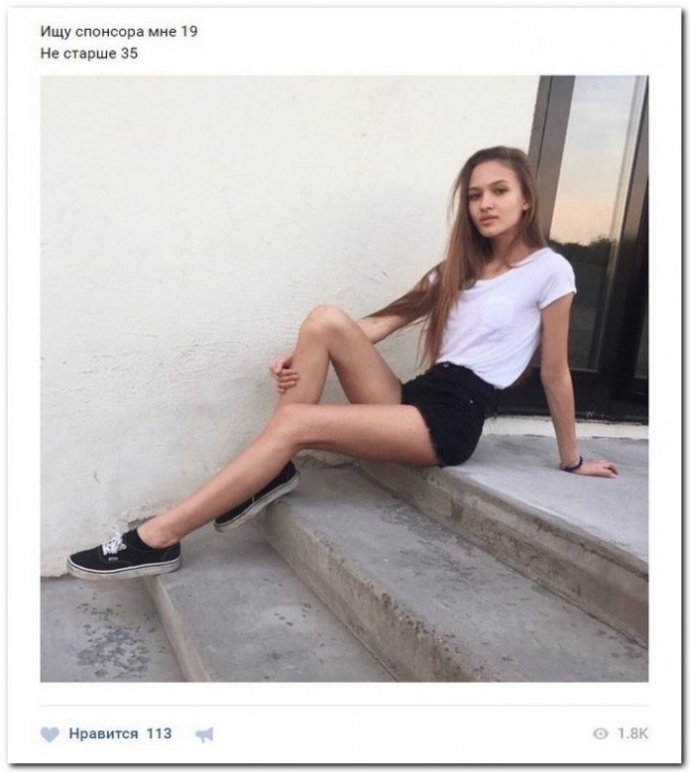Open the list of 113 likes
This screenshot has width=690, height=772.
click(159, 734)
